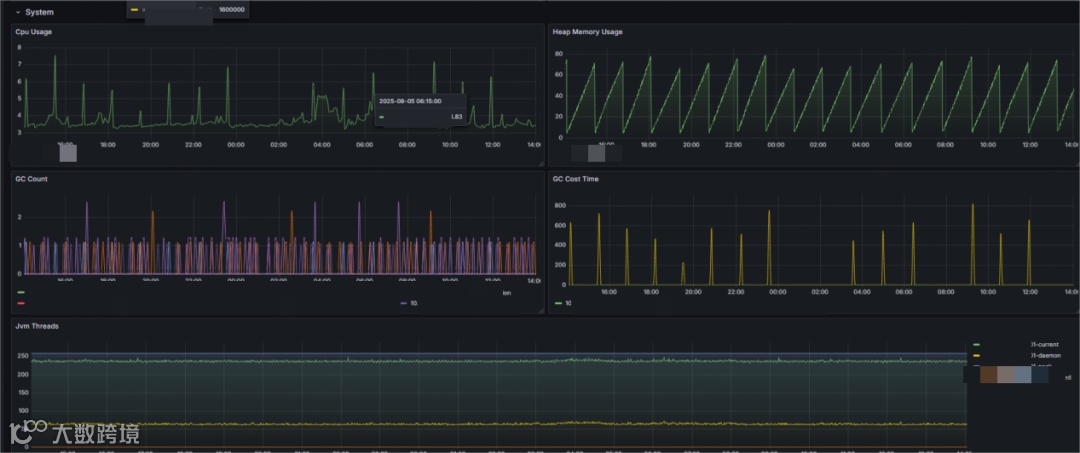This screenshot has height=453, width=1080.
Task: Click the yellow 1800000 legend marker at top
Action: tap(134, 10)
